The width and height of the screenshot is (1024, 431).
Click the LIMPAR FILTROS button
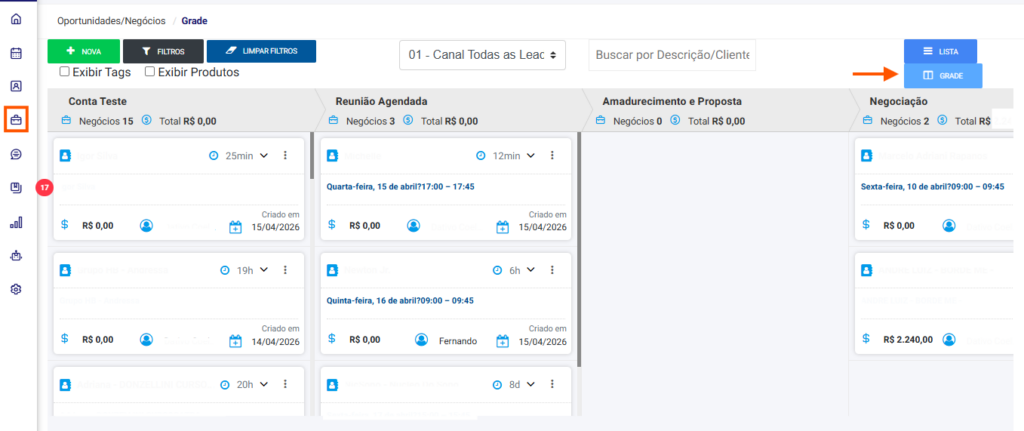point(261,51)
